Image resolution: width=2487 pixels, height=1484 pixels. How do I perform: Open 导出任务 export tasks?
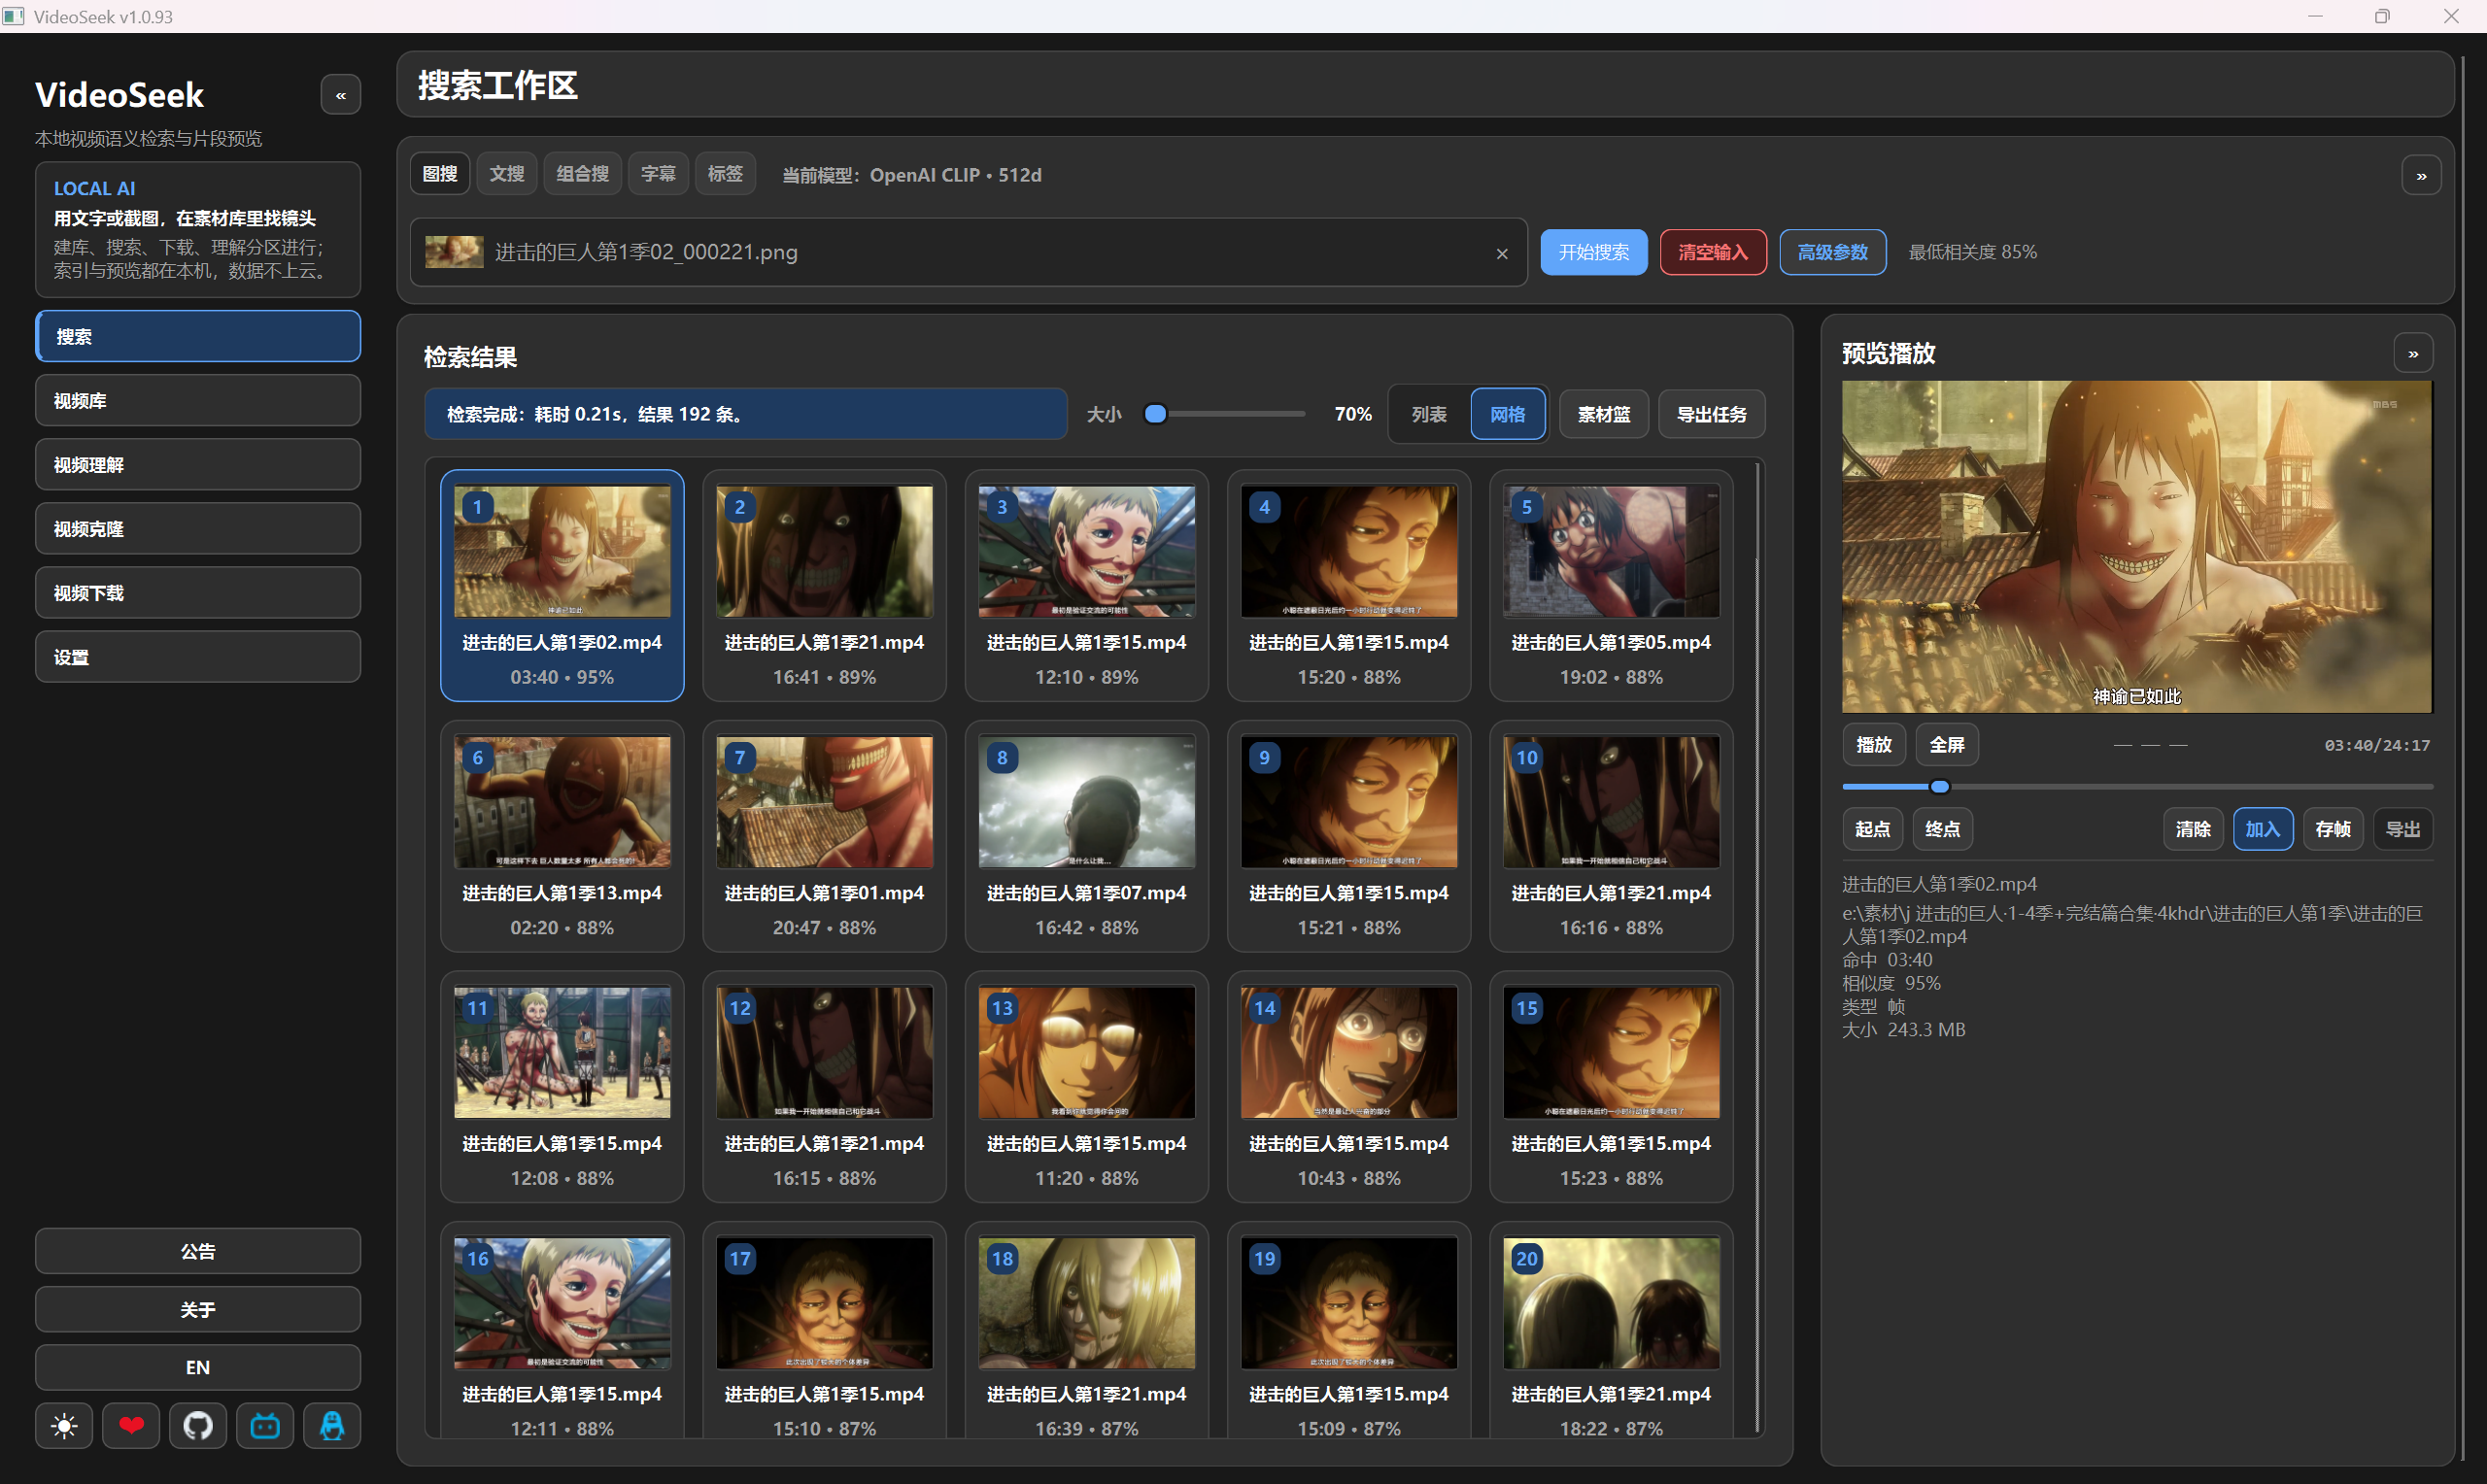(x=1712, y=414)
